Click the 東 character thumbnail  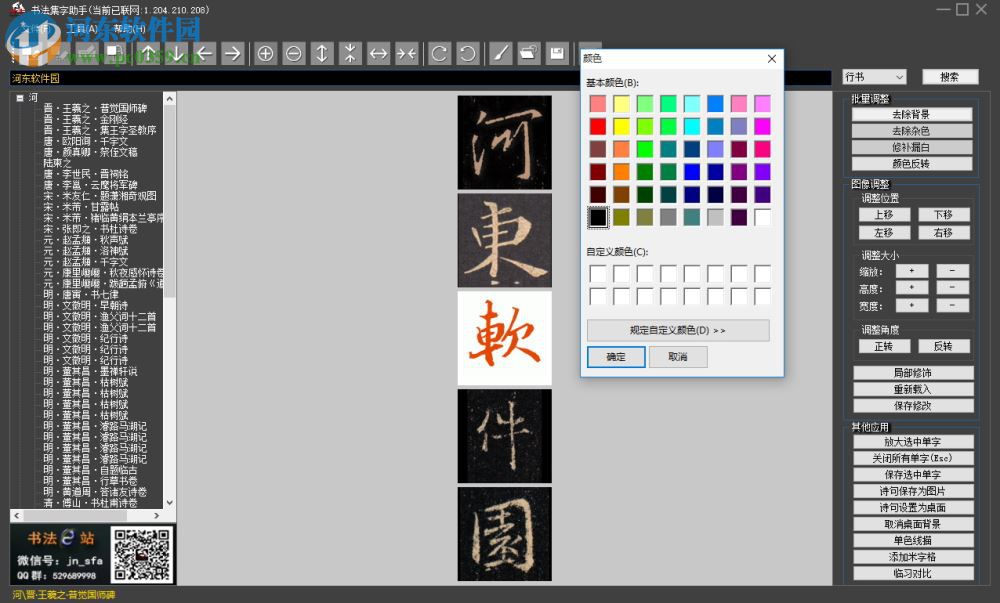tap(504, 240)
